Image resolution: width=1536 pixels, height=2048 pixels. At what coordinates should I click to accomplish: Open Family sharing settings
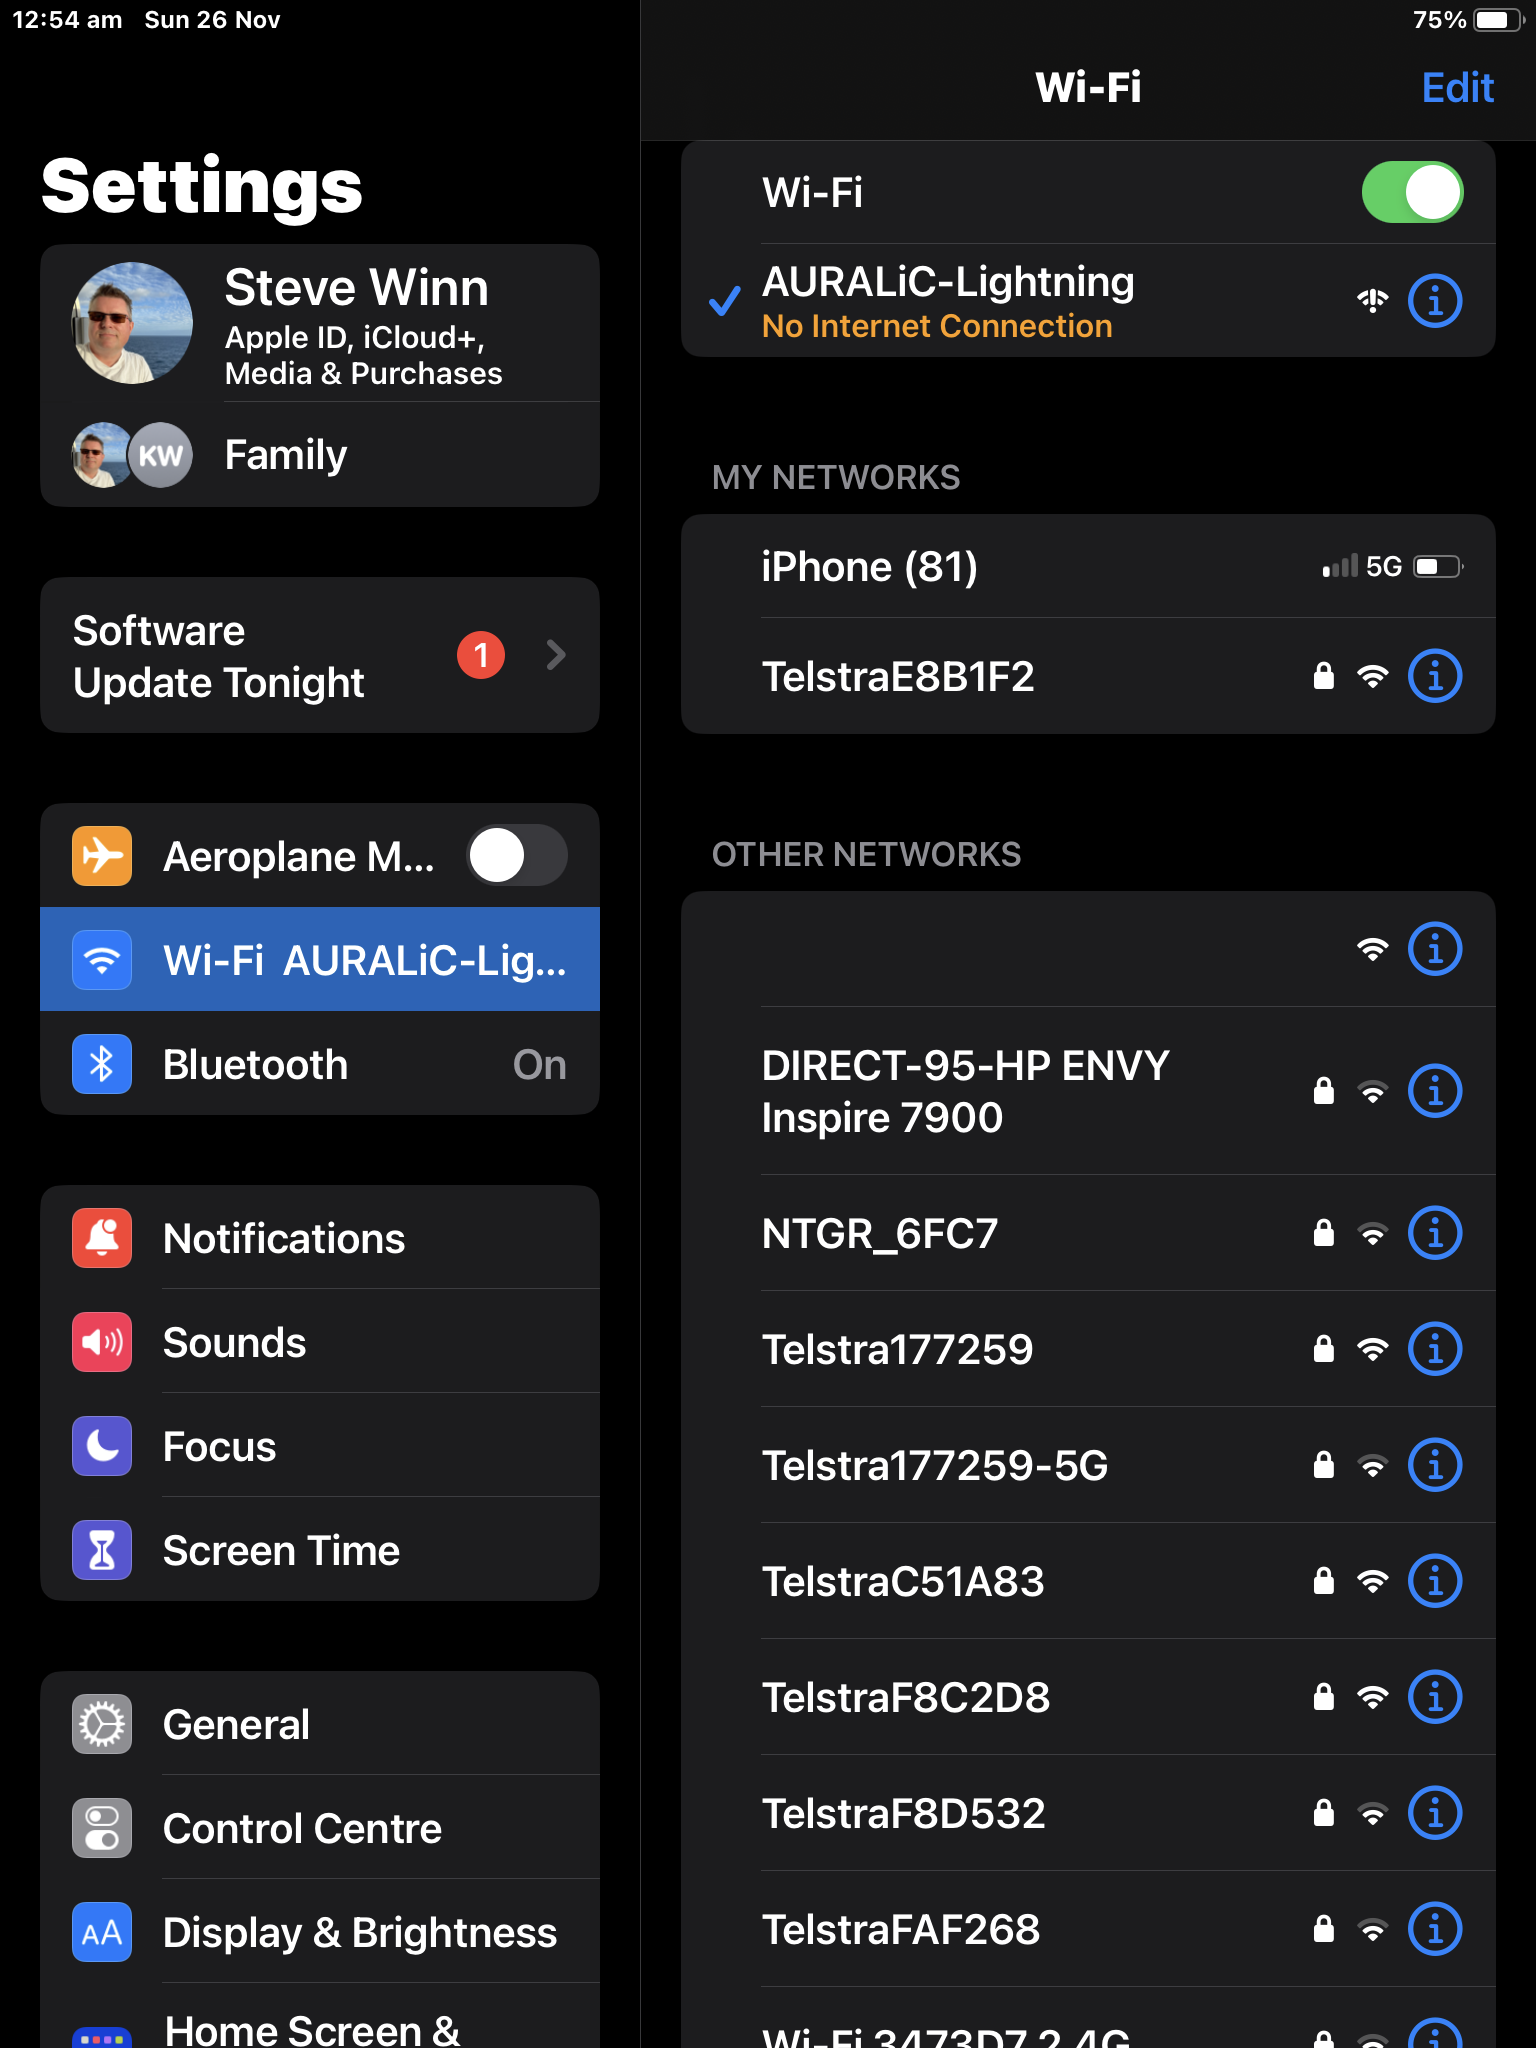(320, 455)
